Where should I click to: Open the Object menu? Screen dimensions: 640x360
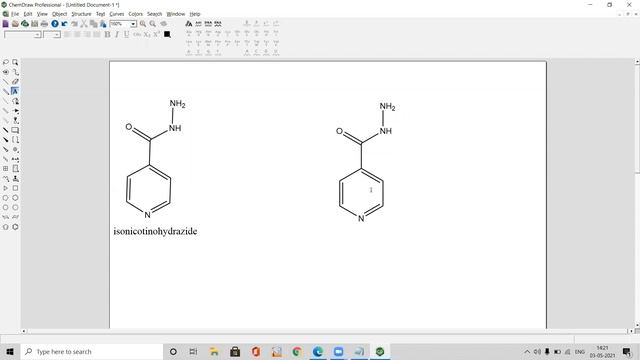point(59,14)
